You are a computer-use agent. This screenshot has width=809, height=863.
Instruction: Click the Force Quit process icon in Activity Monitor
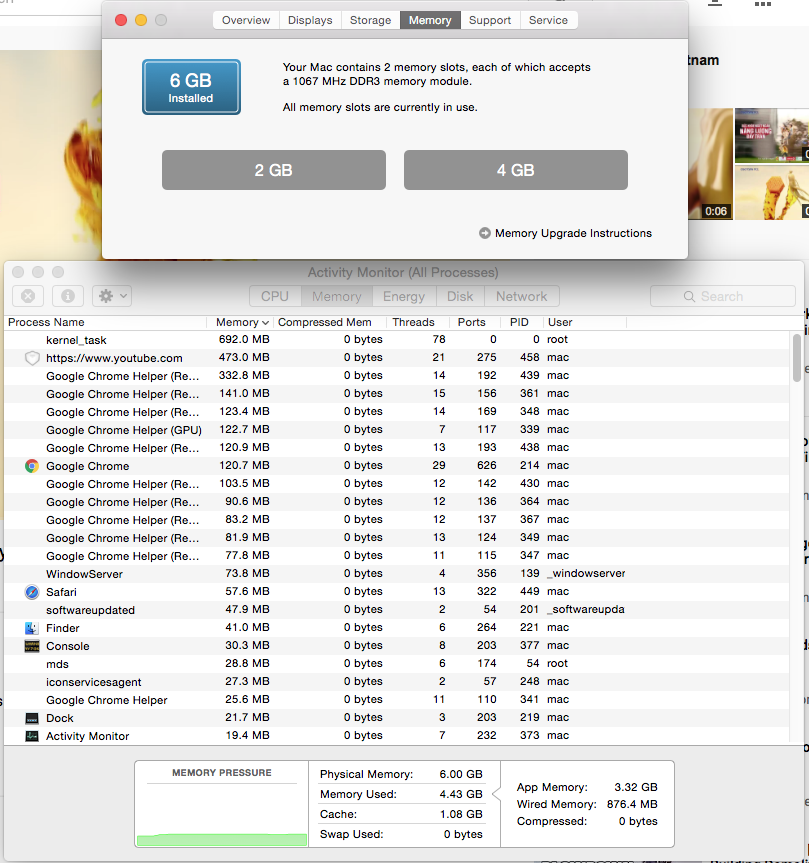coord(28,296)
